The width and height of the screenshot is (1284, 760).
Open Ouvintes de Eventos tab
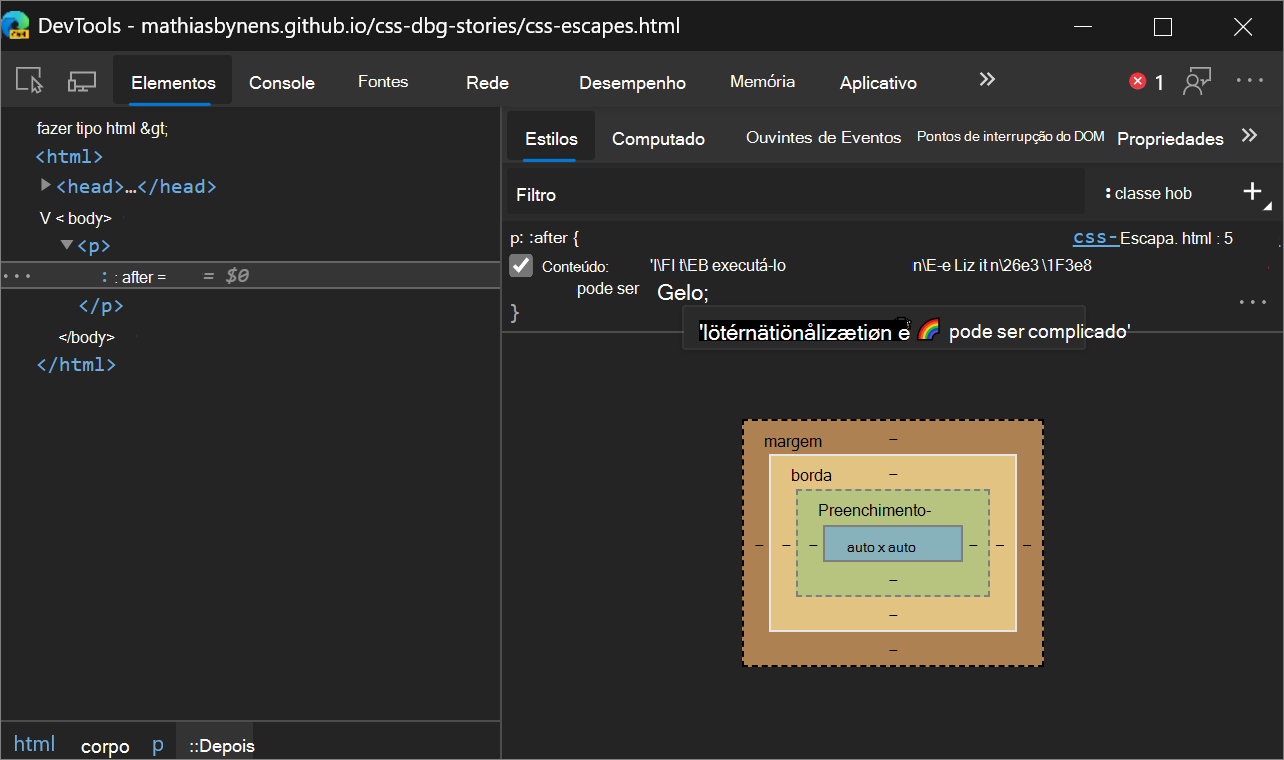[824, 138]
